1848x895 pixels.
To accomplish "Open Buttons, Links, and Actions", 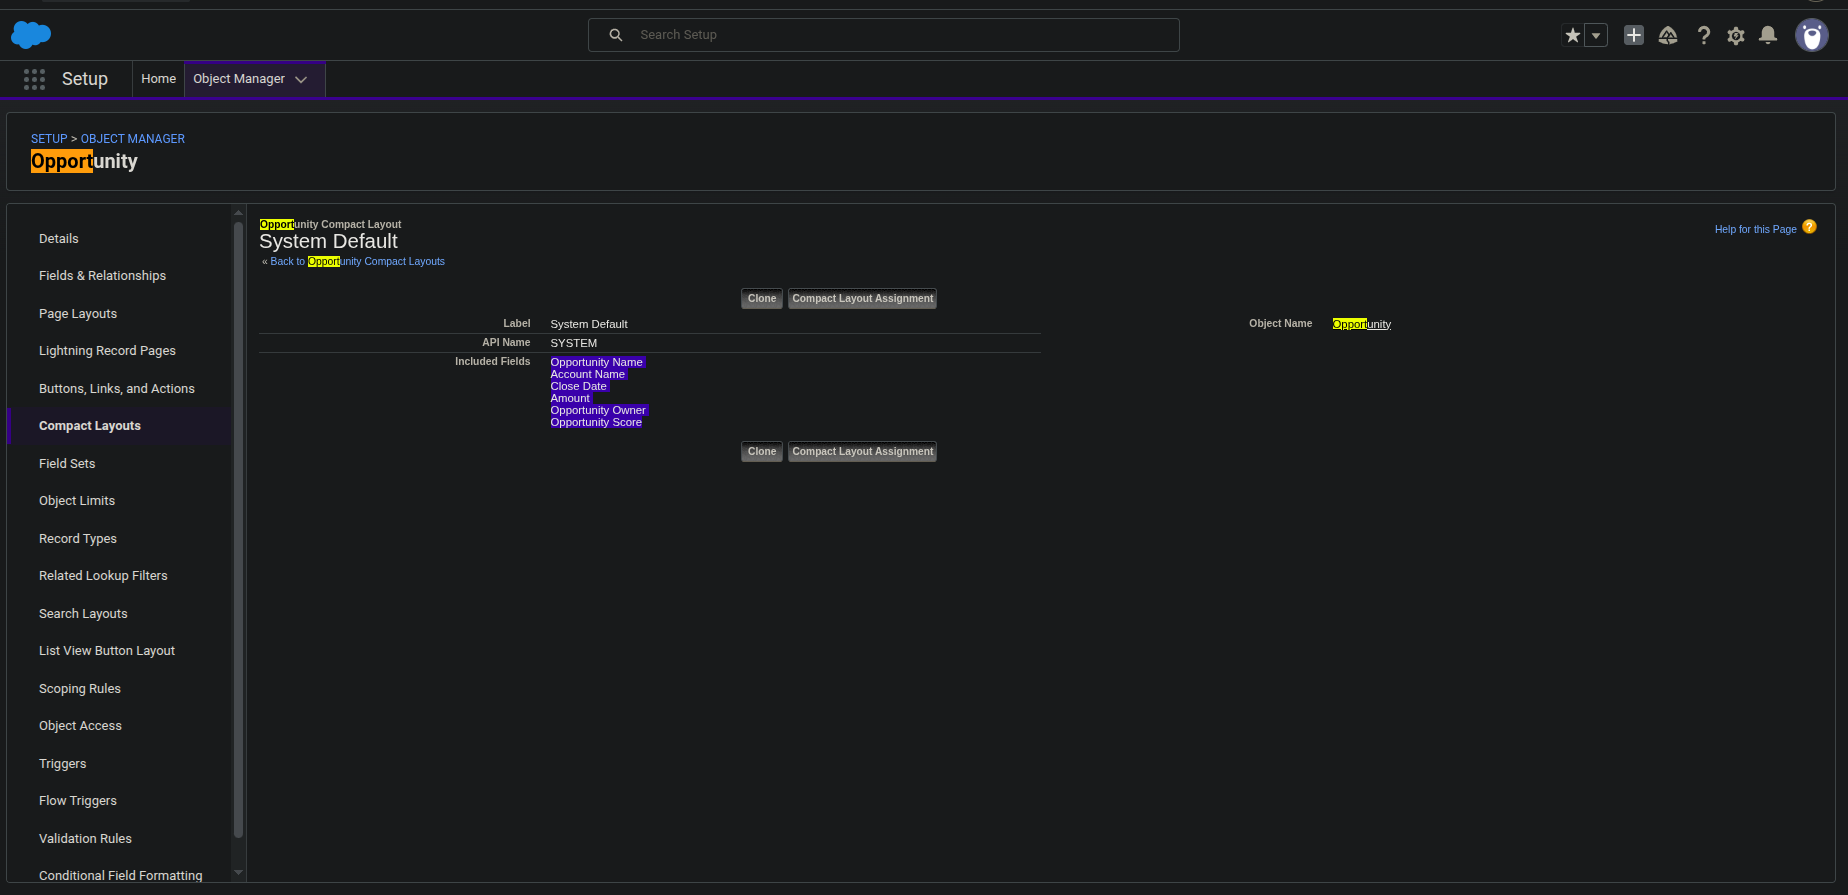I will click(x=117, y=388).
